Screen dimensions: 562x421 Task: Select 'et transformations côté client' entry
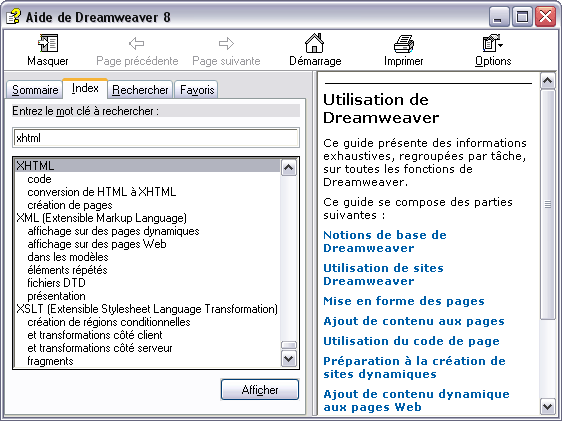(x=95, y=335)
